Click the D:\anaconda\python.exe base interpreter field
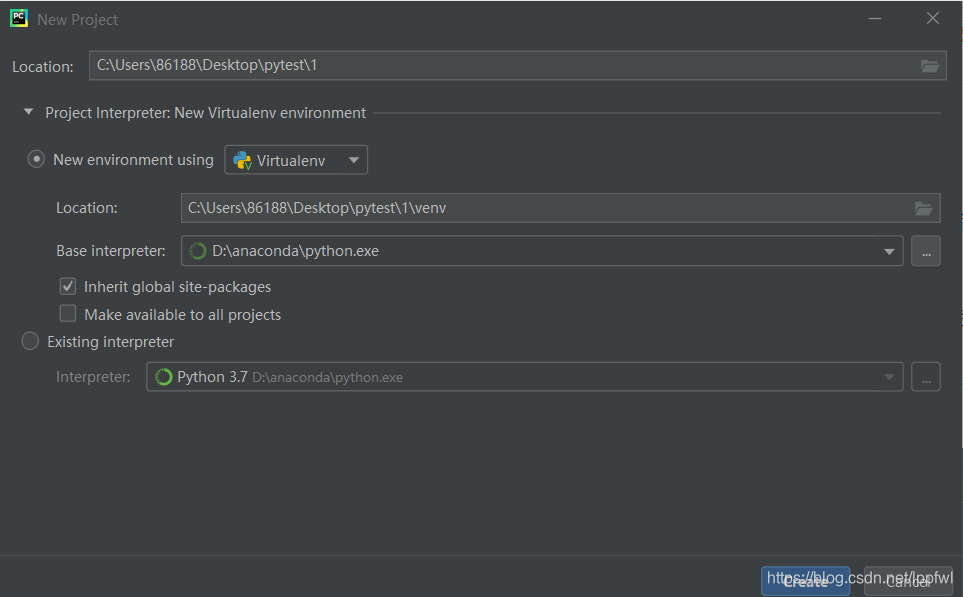The height and width of the screenshot is (597, 963). pyautogui.click(x=542, y=251)
